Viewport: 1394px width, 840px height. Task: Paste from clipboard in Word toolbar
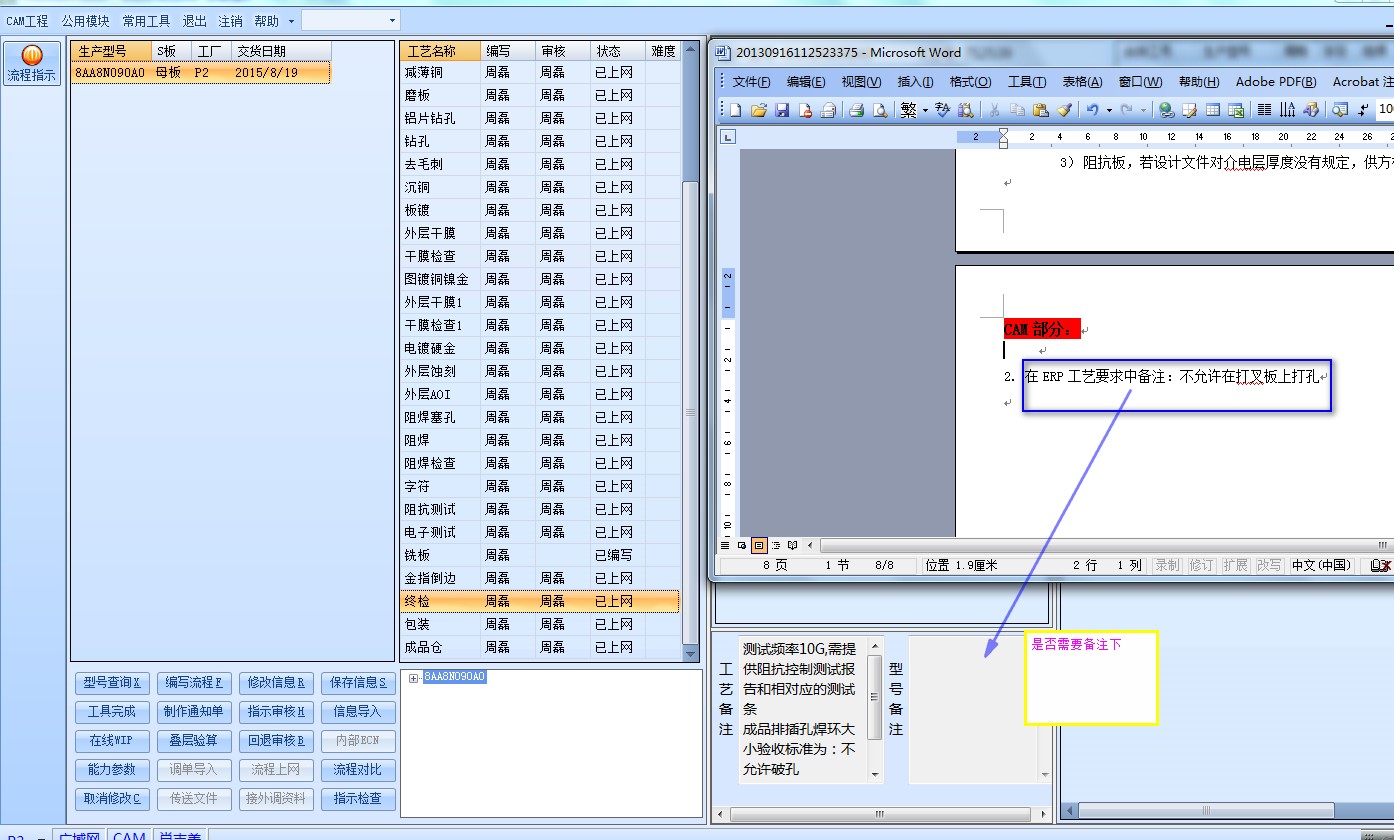pyautogui.click(x=1041, y=110)
